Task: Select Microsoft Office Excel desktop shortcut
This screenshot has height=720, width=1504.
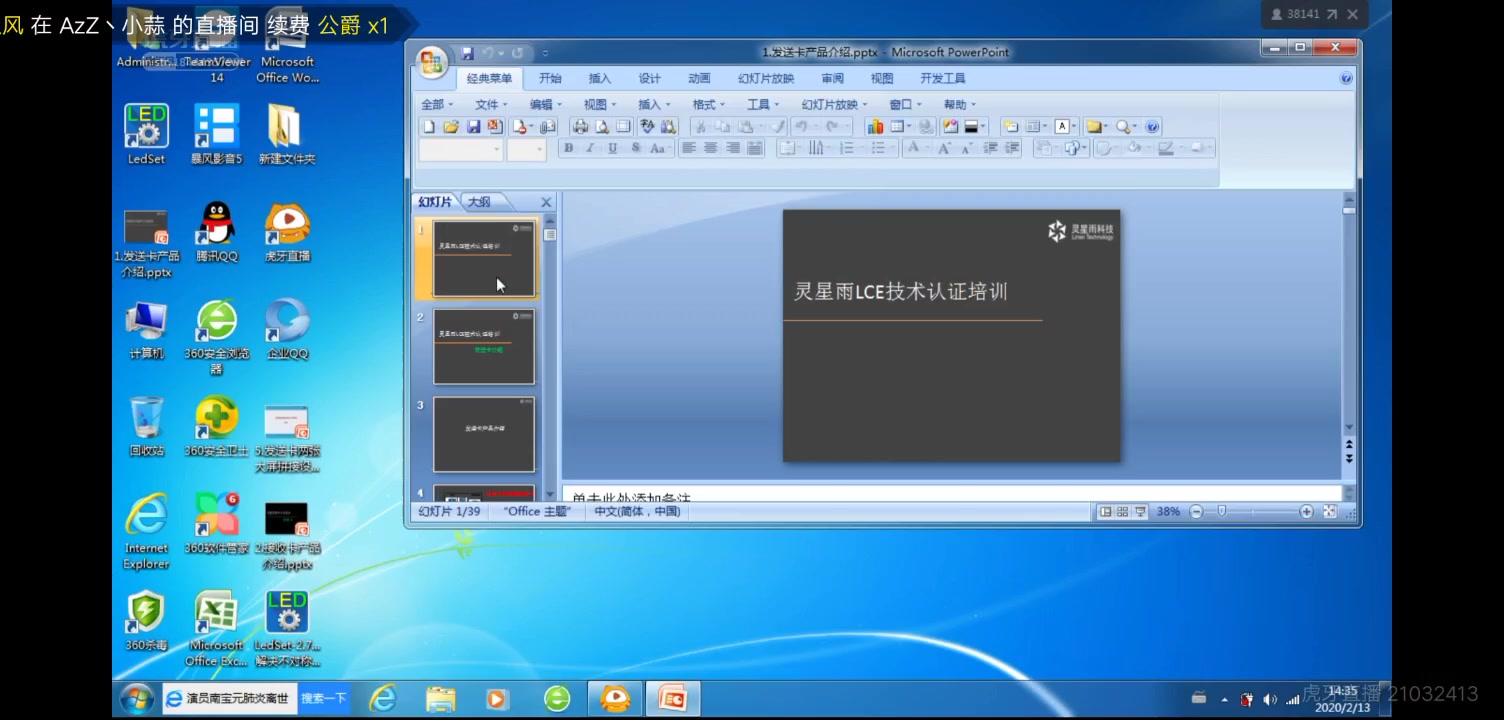Action: tap(216, 629)
